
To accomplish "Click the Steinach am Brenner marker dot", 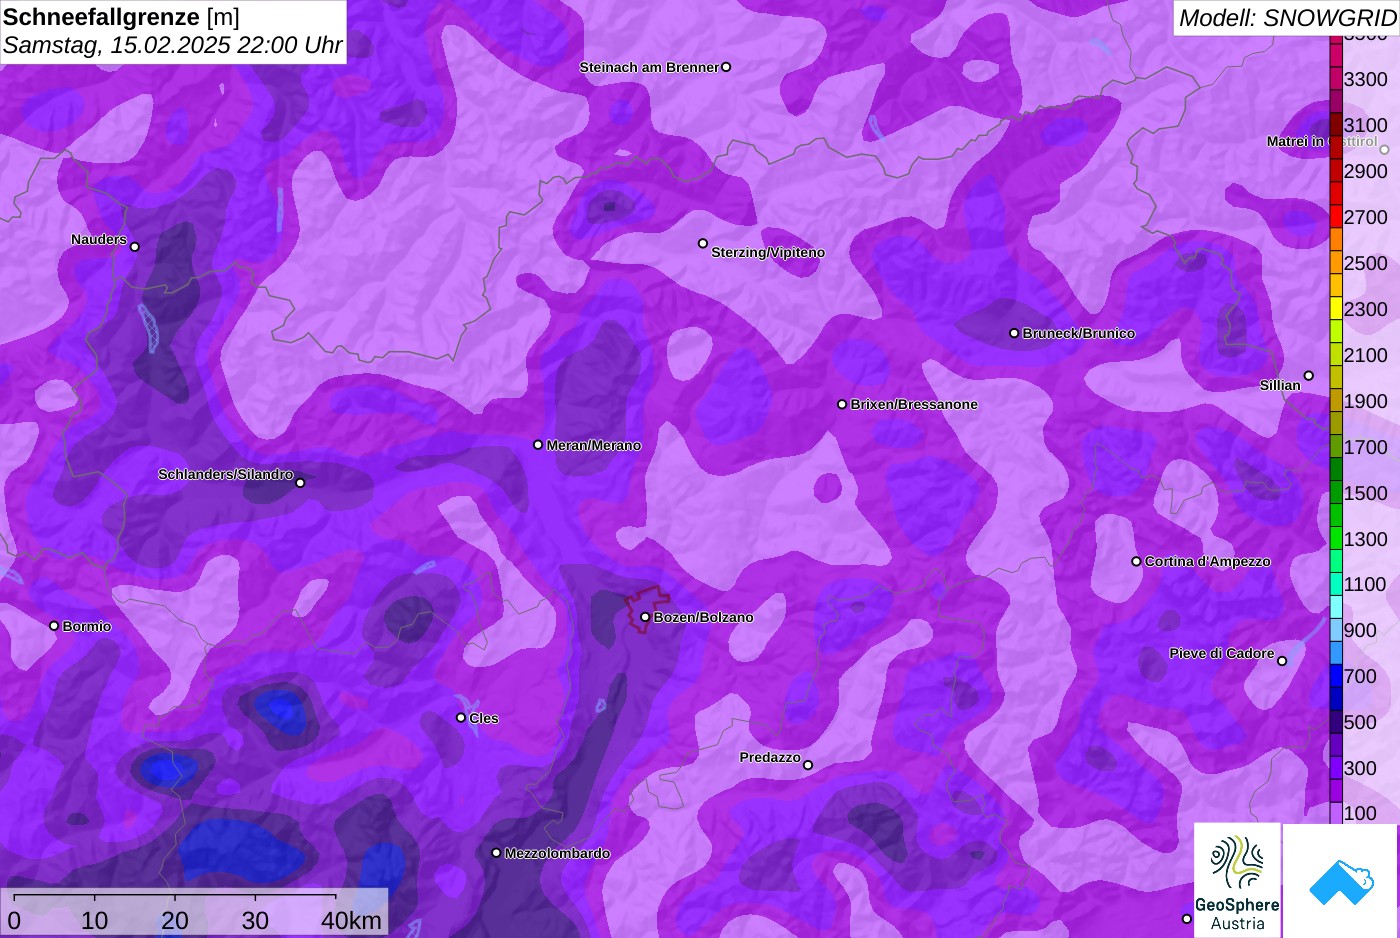I will coord(726,67).
